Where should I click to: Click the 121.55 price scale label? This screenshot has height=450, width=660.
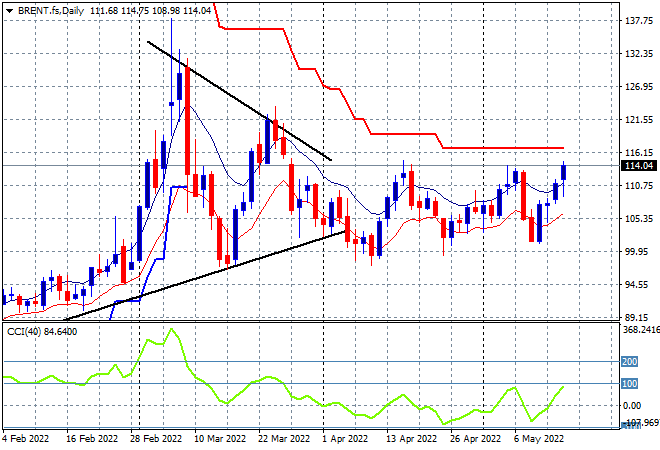point(639,120)
